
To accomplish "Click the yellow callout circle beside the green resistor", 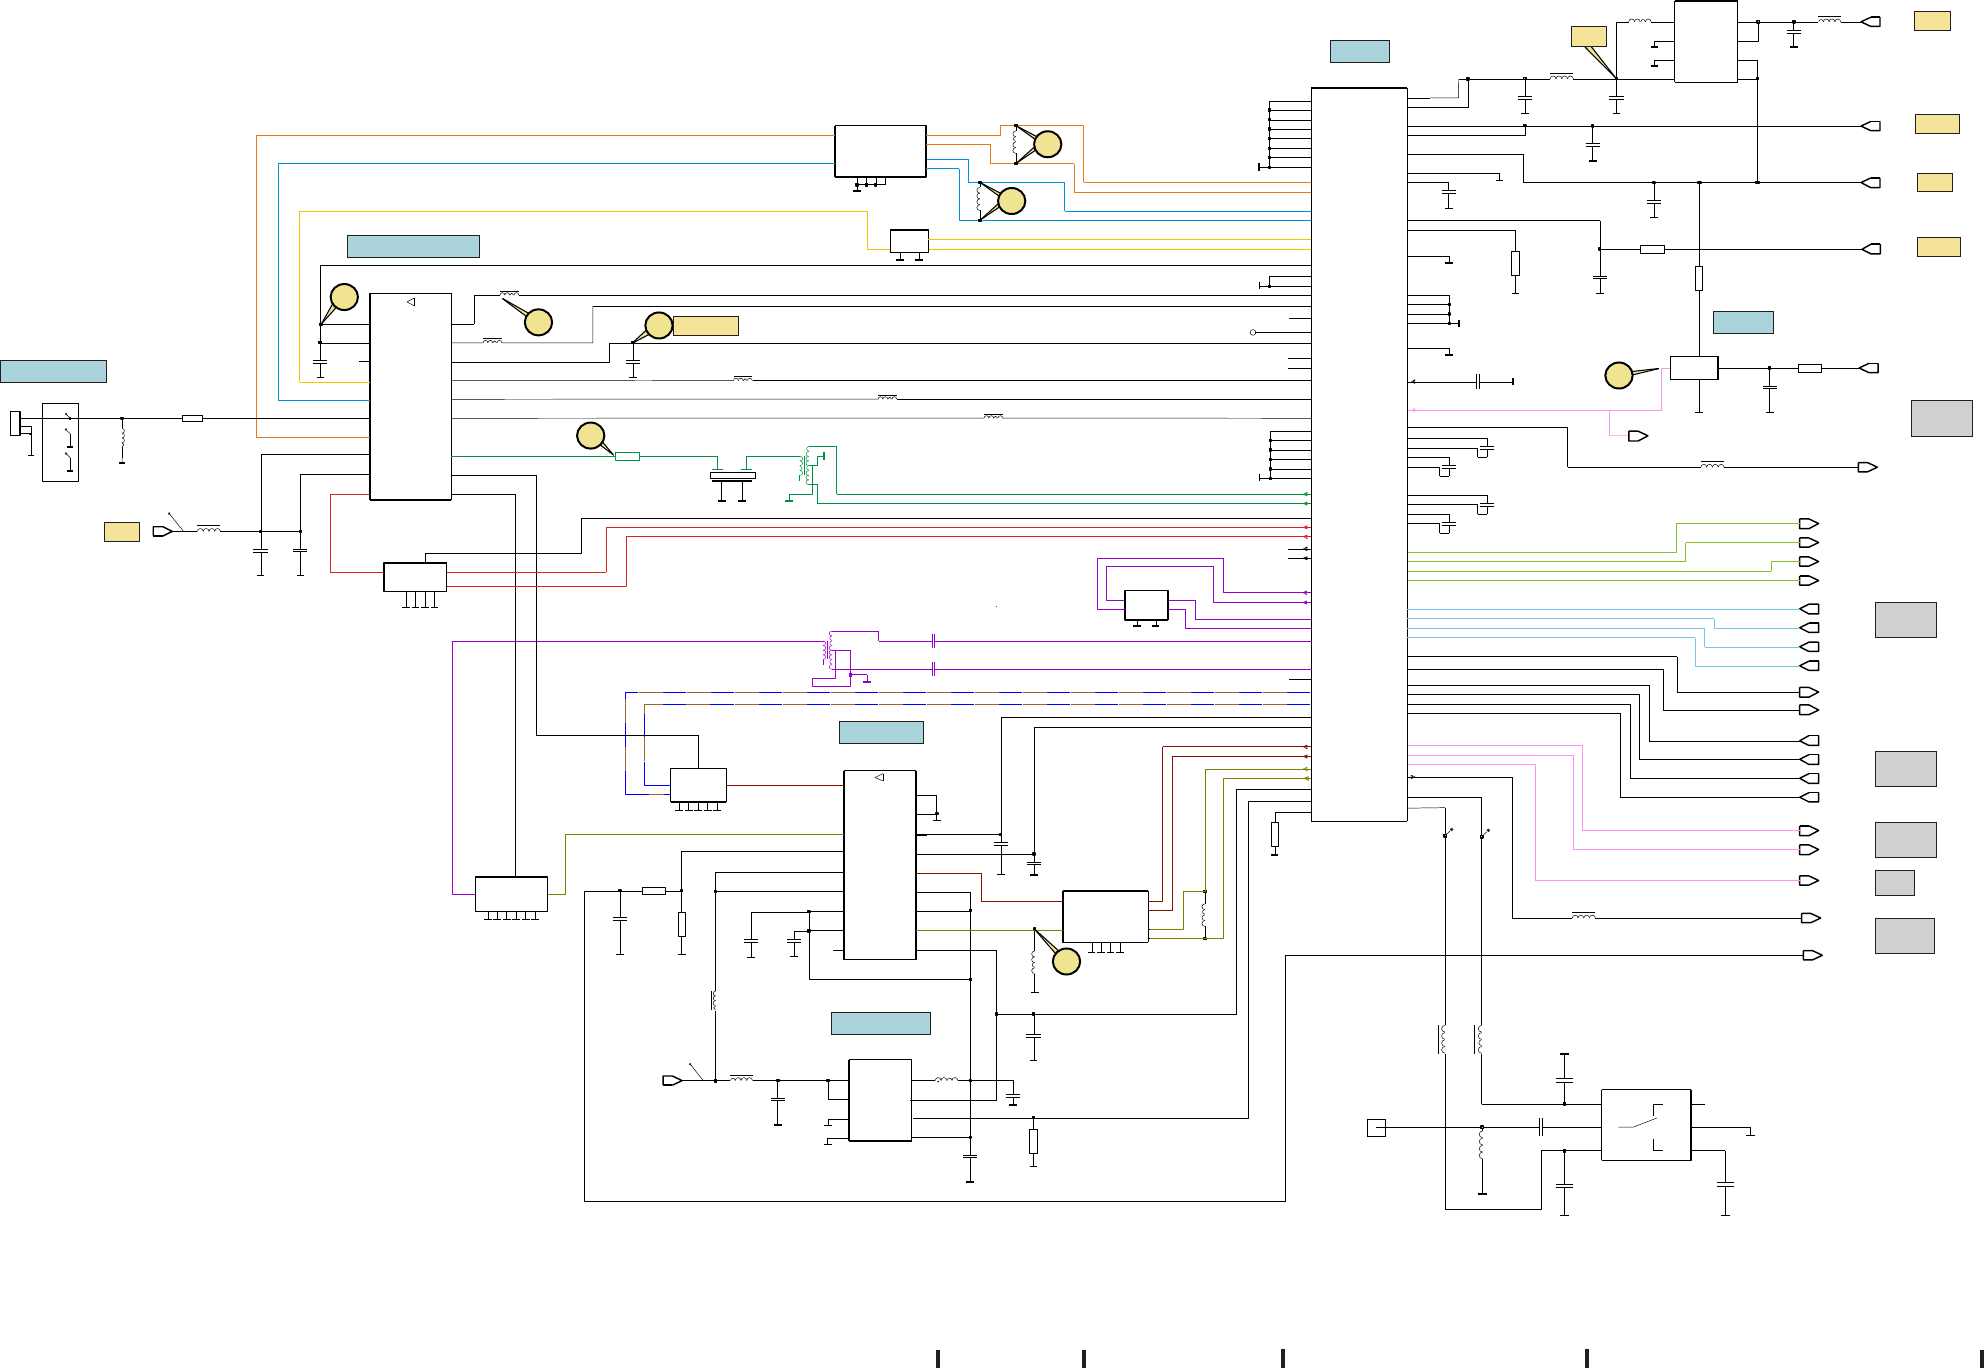I will 591,436.
